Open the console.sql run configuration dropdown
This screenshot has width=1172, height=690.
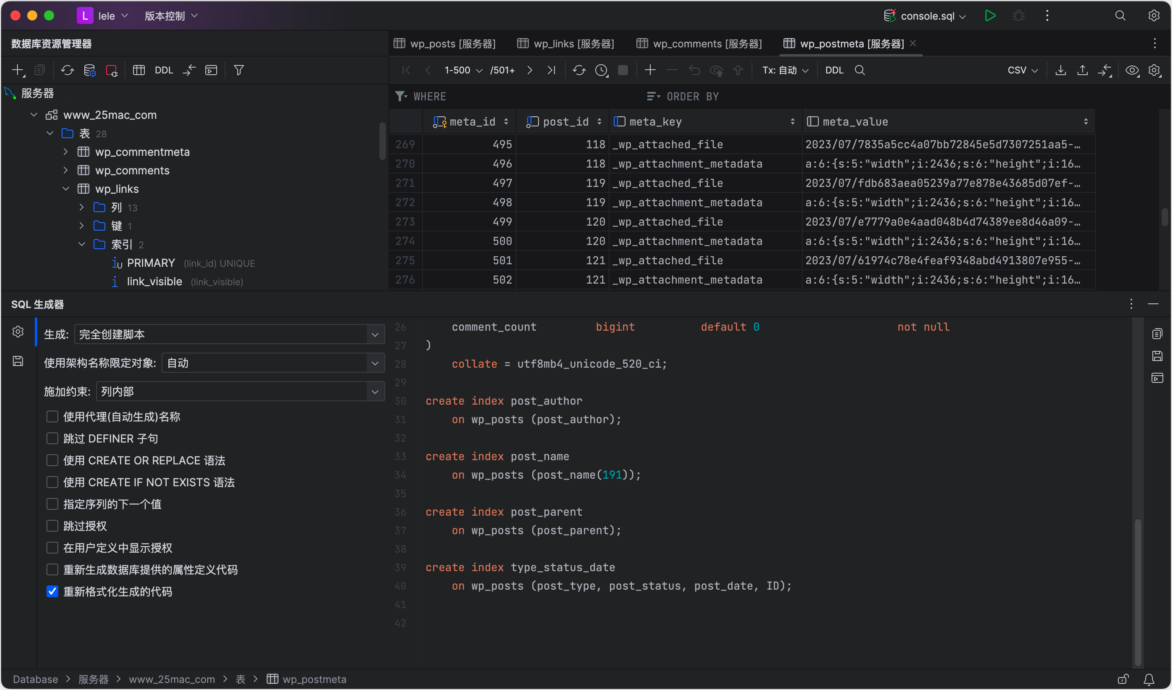pos(925,16)
